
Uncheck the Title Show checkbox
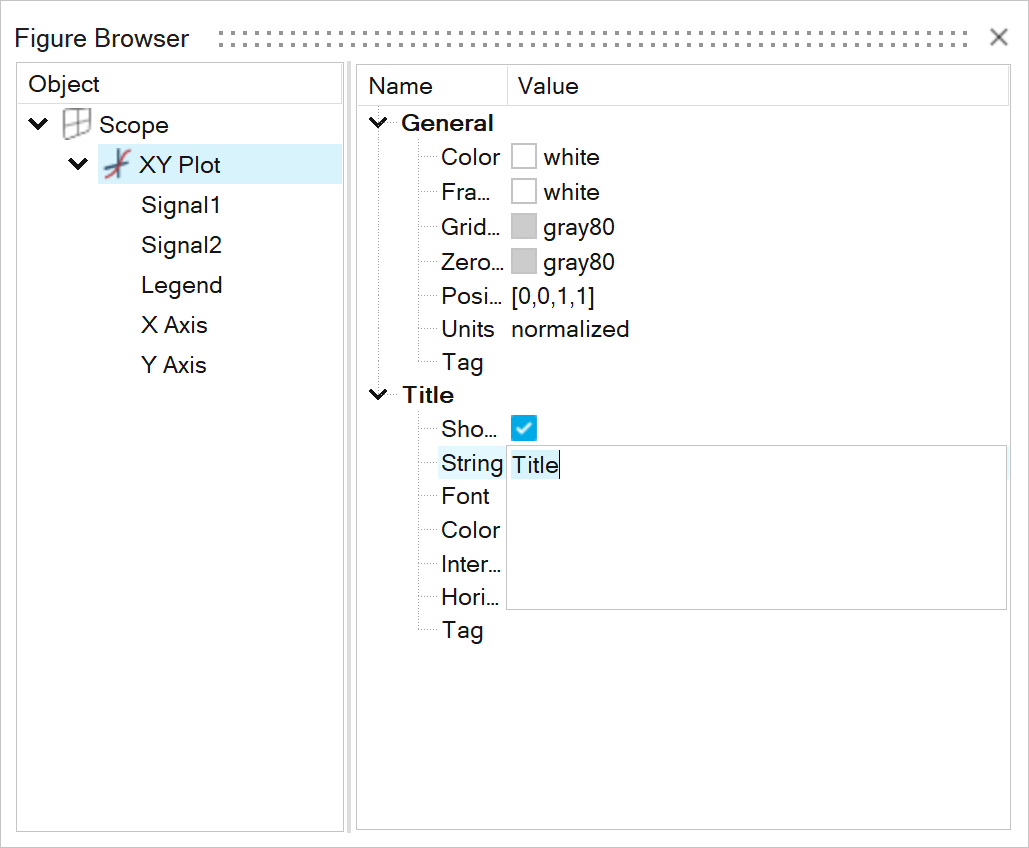(x=524, y=429)
